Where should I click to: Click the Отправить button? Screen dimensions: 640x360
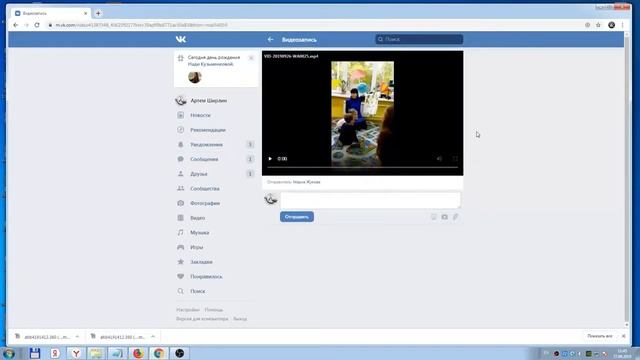297,217
